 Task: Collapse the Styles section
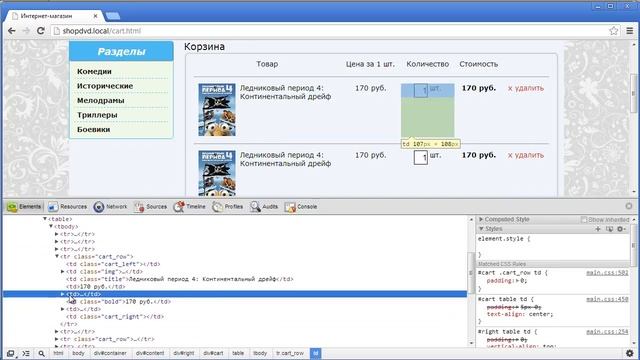coord(481,229)
